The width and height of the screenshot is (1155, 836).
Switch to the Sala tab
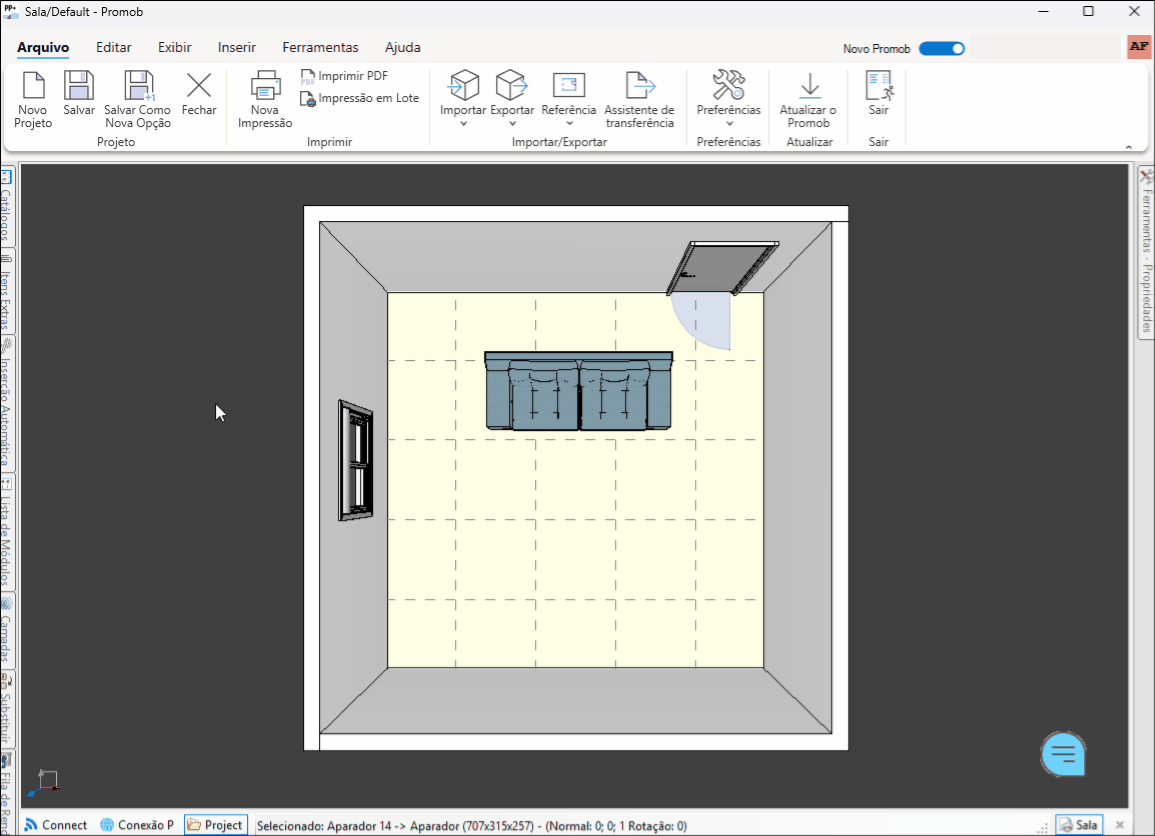pyautogui.click(x=1079, y=825)
